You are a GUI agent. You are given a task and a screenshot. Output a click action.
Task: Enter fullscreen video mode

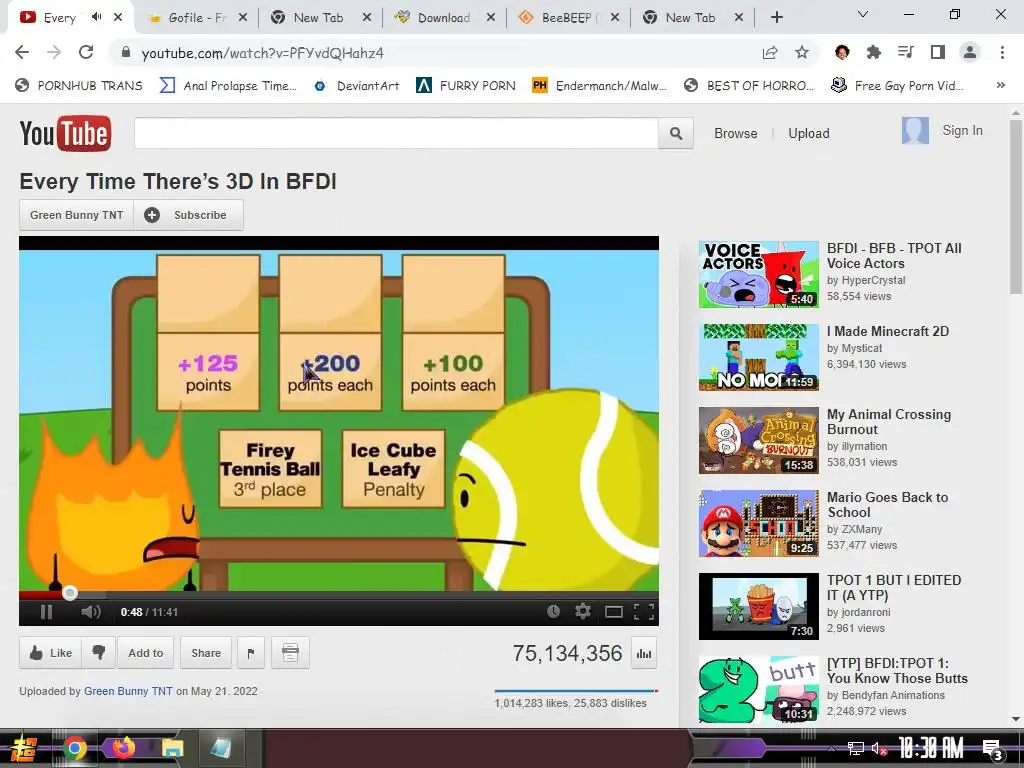644,612
